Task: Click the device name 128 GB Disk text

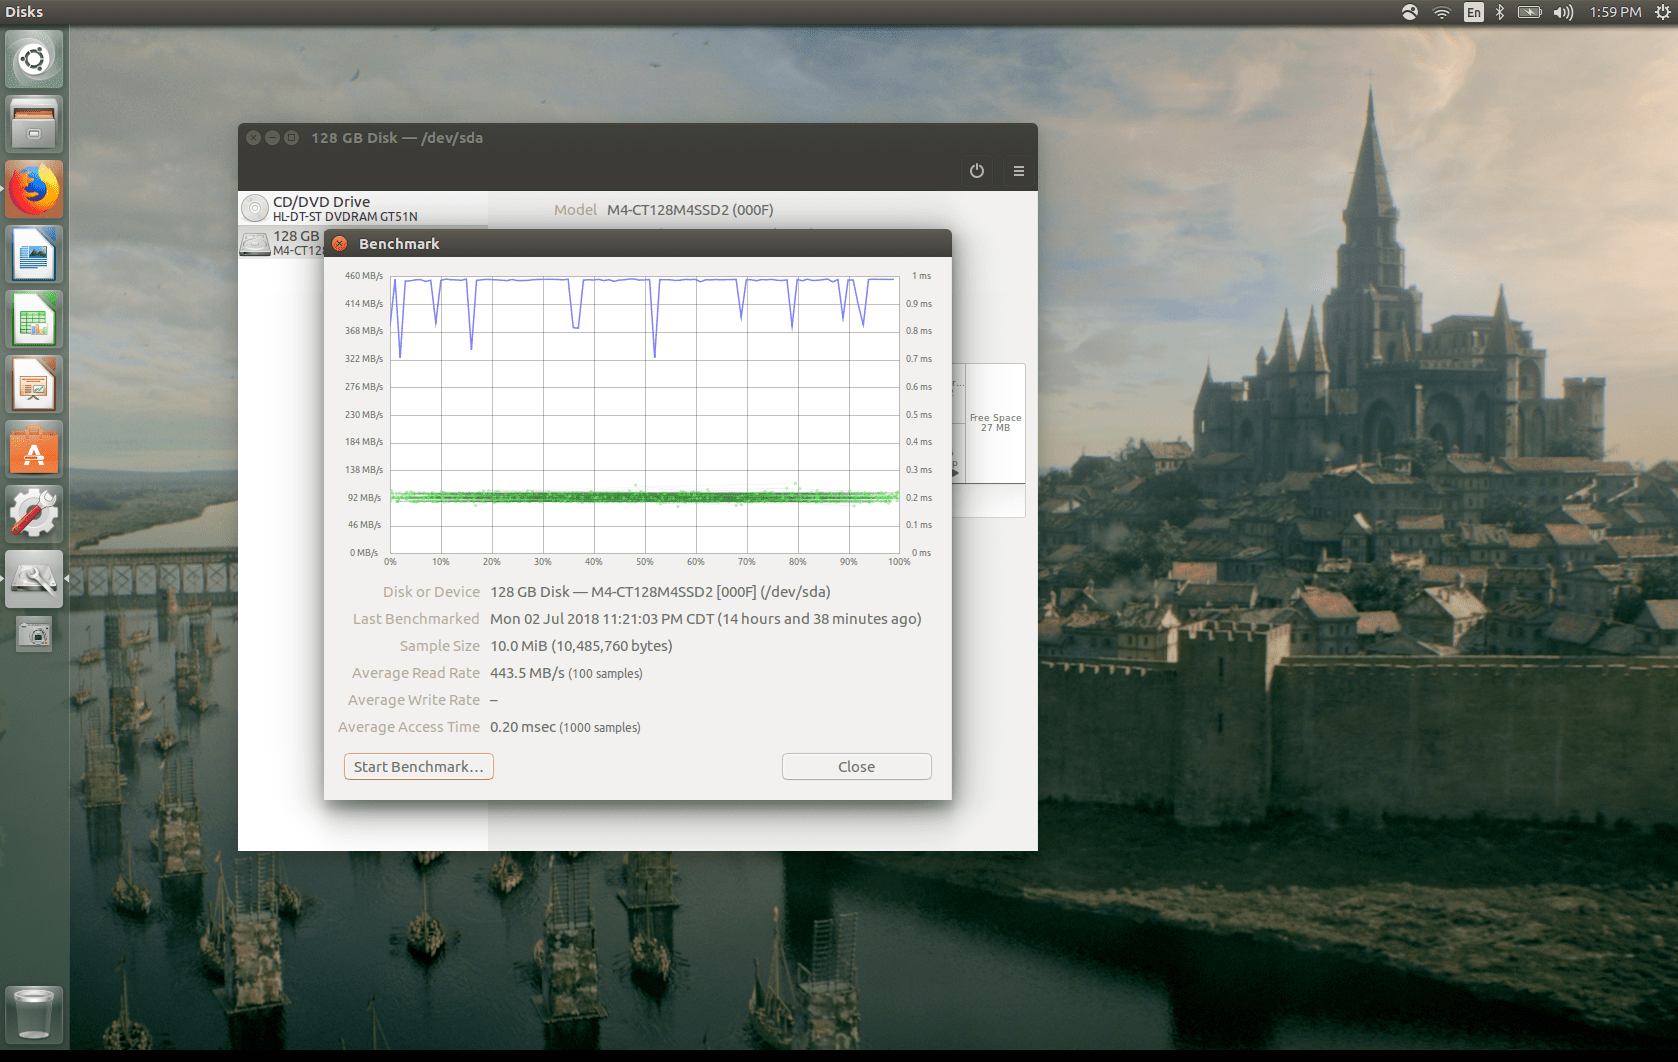Action: coord(660,592)
